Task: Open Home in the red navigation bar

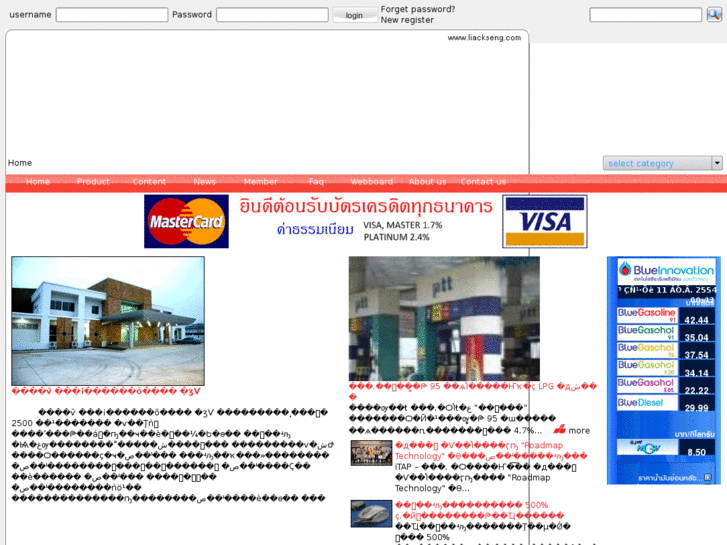Action: tap(38, 182)
